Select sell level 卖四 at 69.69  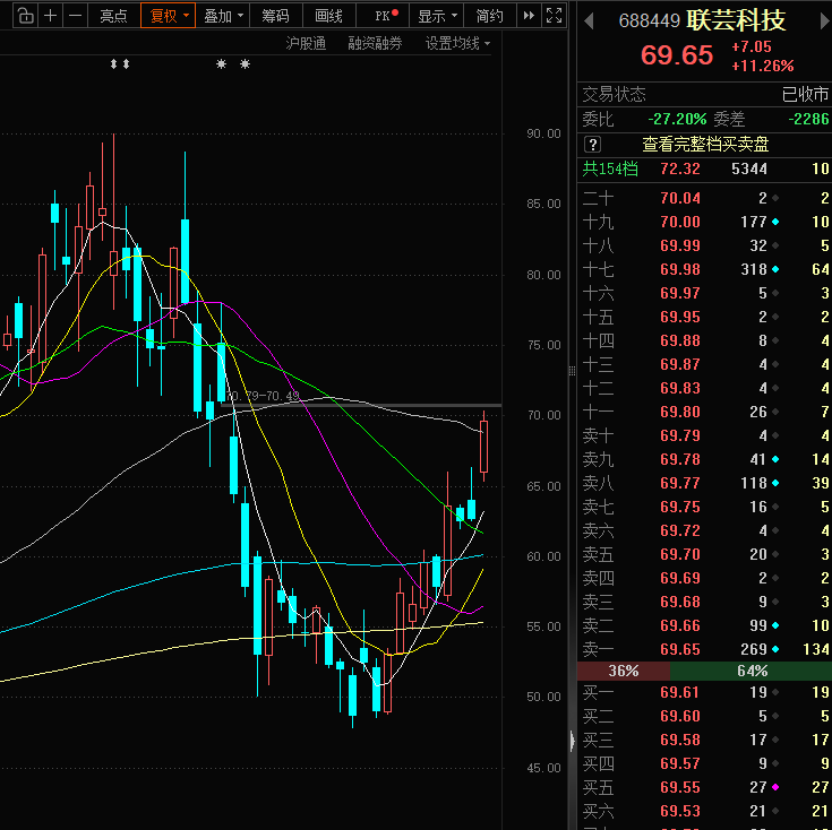[x=705, y=578]
